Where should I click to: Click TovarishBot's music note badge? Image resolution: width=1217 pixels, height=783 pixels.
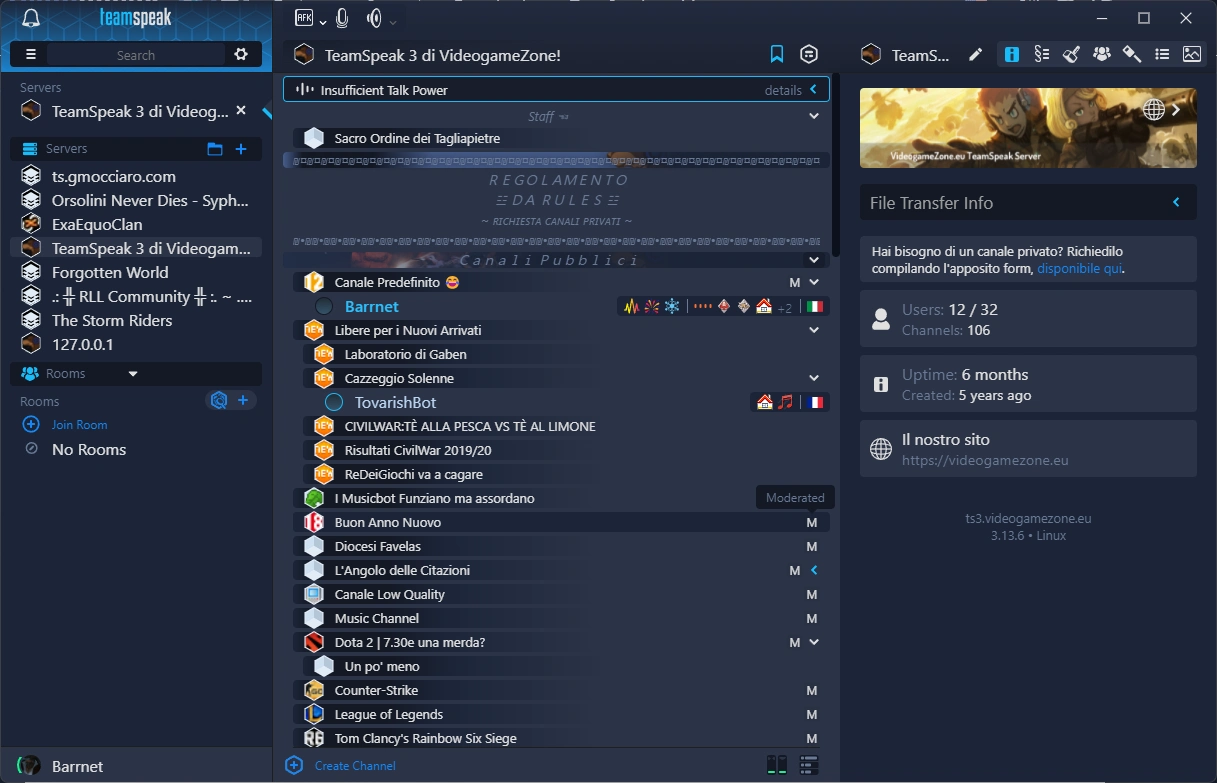pyautogui.click(x=785, y=402)
